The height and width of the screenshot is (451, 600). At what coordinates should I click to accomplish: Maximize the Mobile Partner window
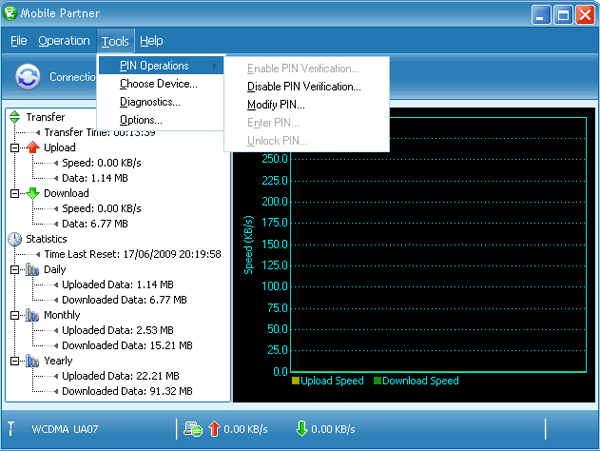[x=563, y=15]
